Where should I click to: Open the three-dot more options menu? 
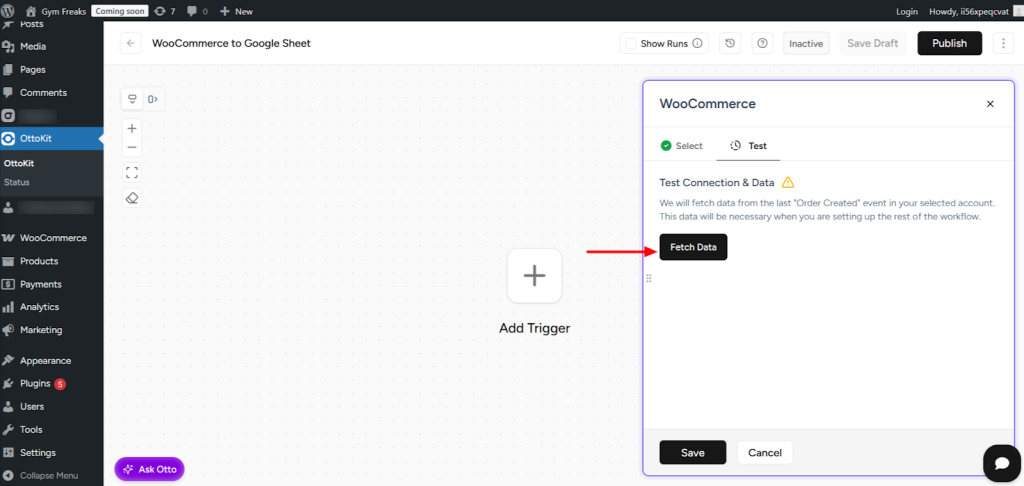(1001, 43)
